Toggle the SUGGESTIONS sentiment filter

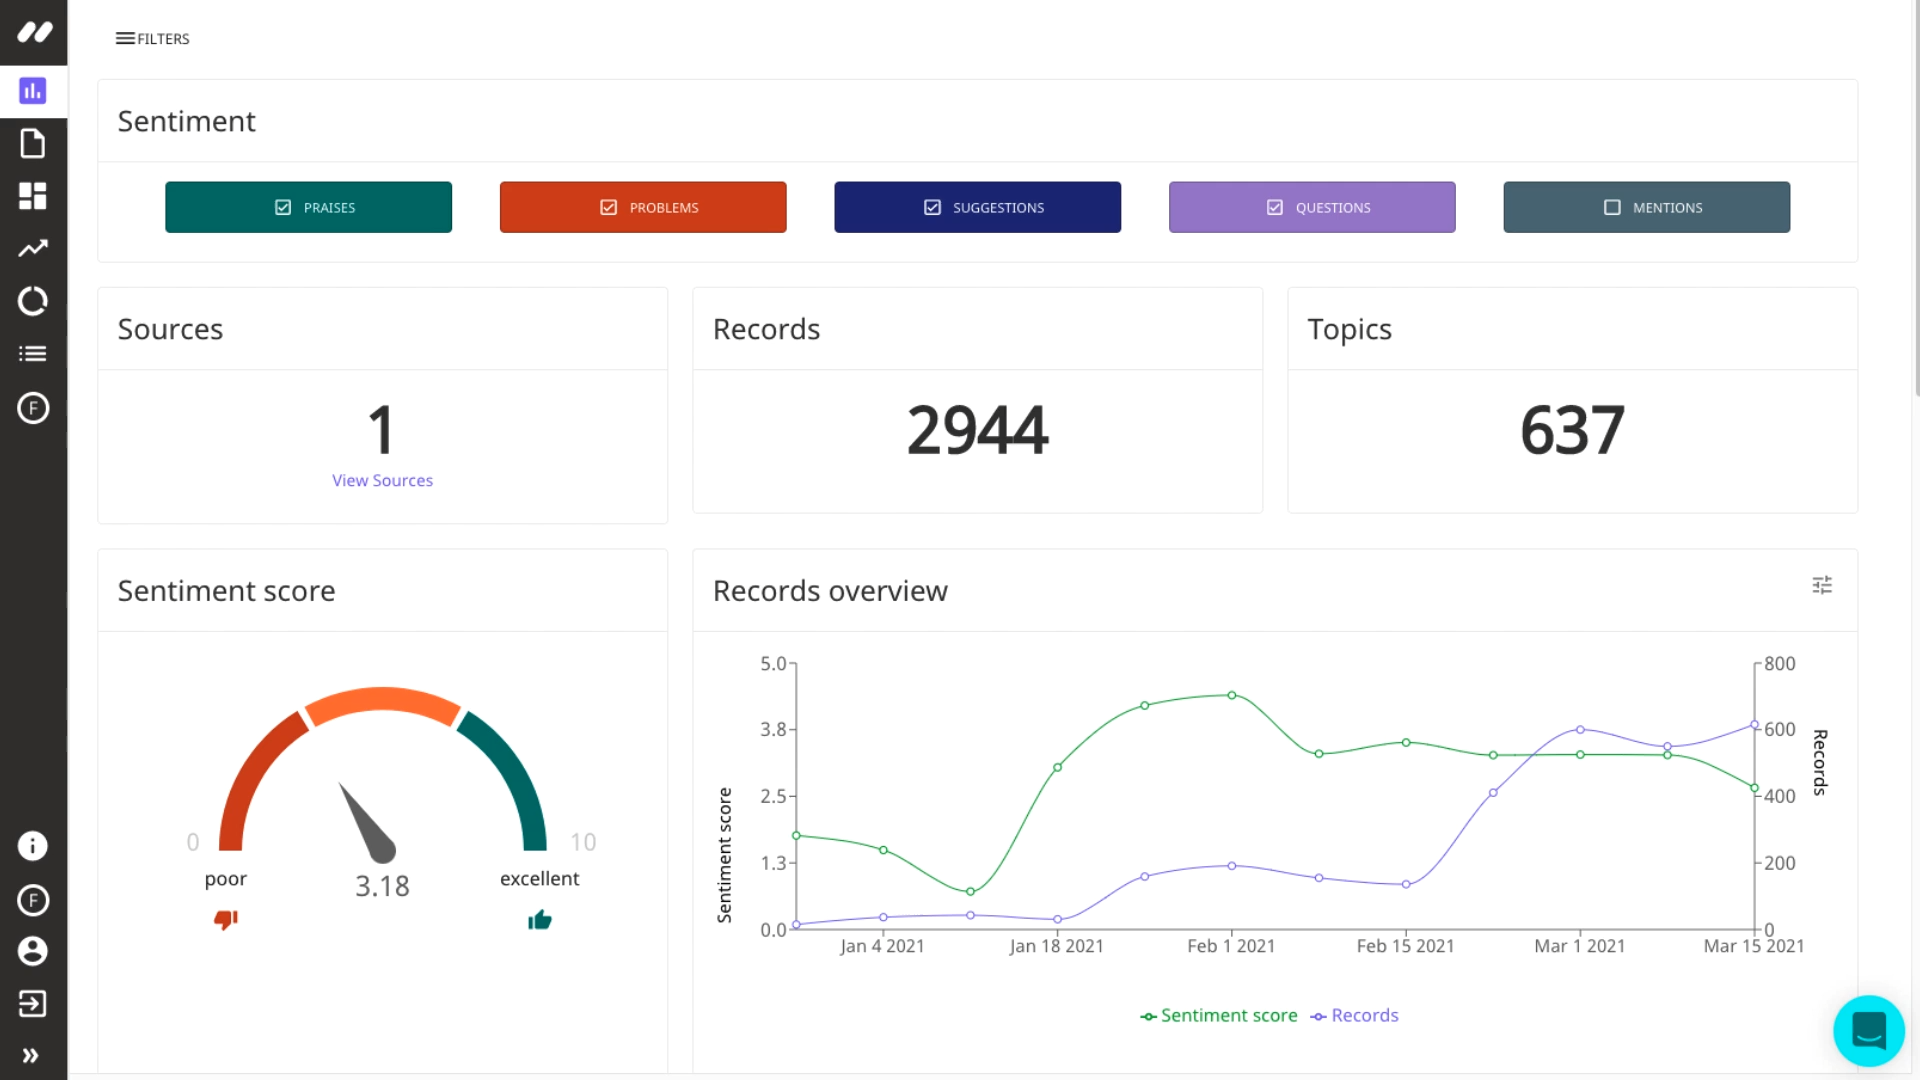(x=977, y=207)
